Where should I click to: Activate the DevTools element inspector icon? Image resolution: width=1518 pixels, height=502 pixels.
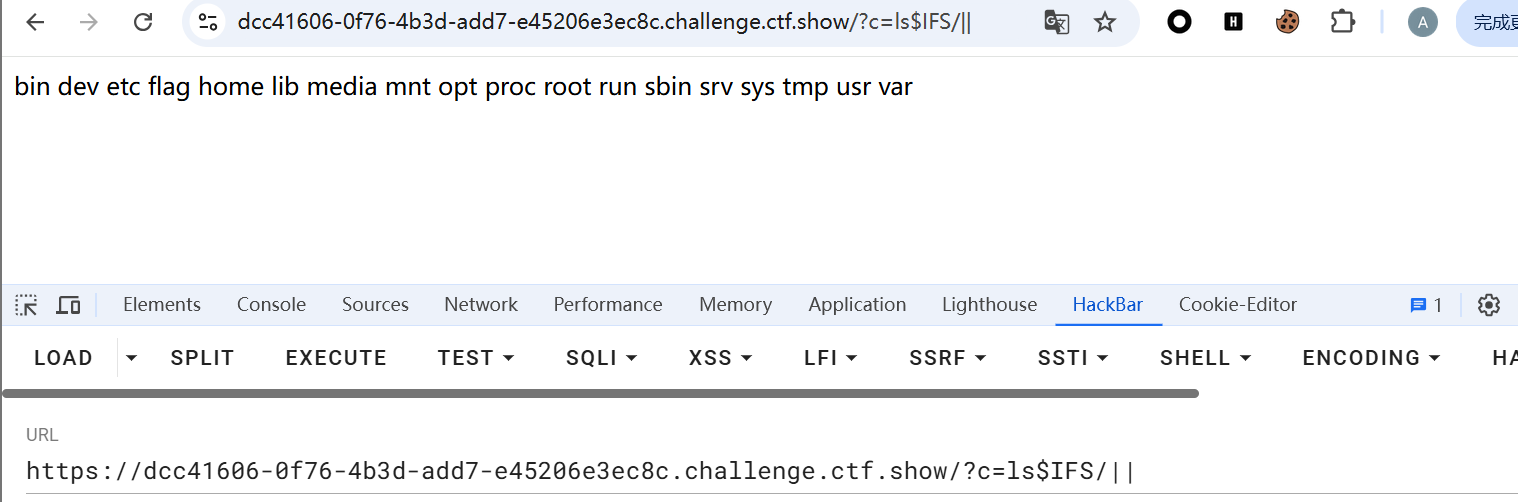point(26,305)
